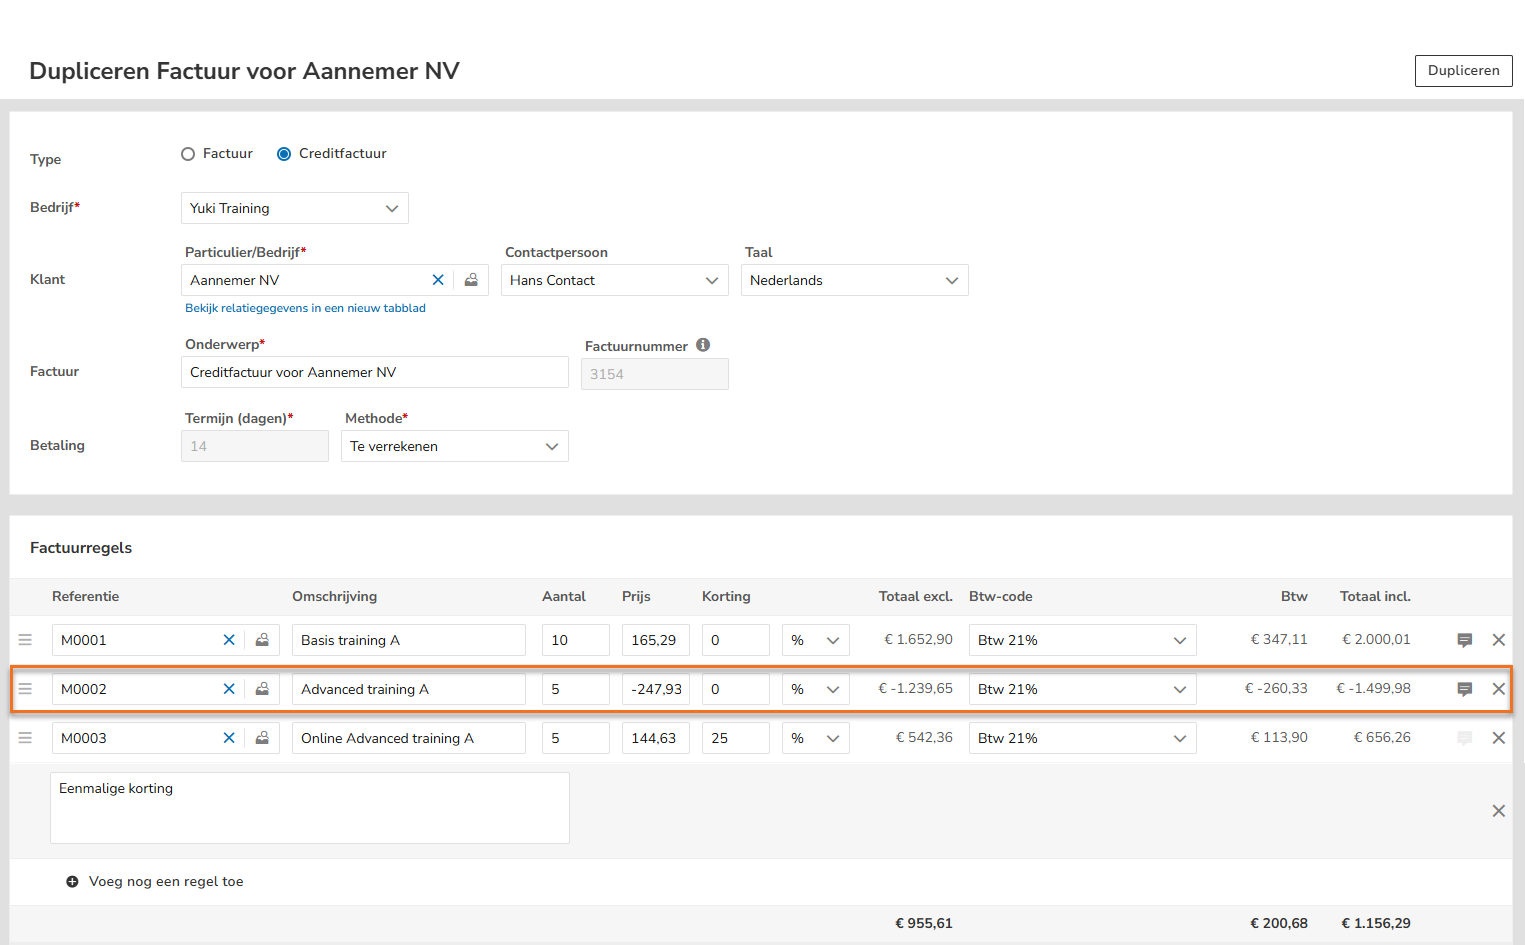This screenshot has height=945, width=1525.
Task: Open the Taal dropdown set to Nederlands
Action: point(855,280)
